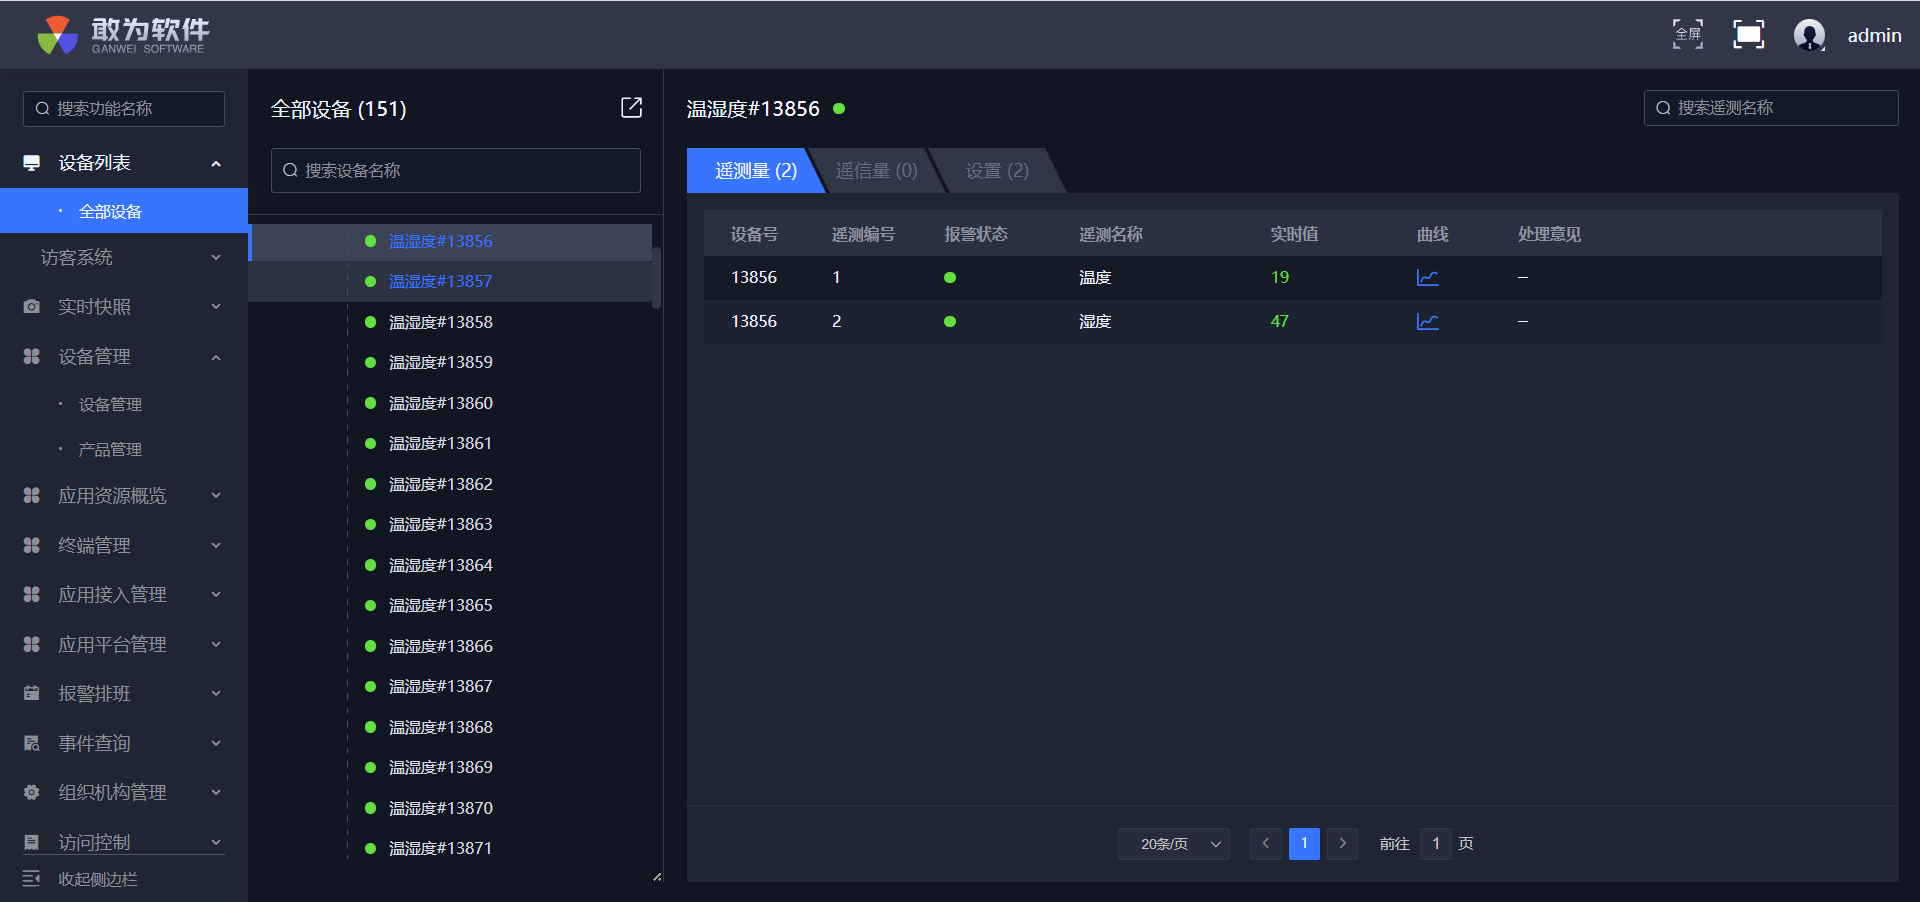Click the admin user avatar
The image size is (1920, 902).
tap(1809, 35)
